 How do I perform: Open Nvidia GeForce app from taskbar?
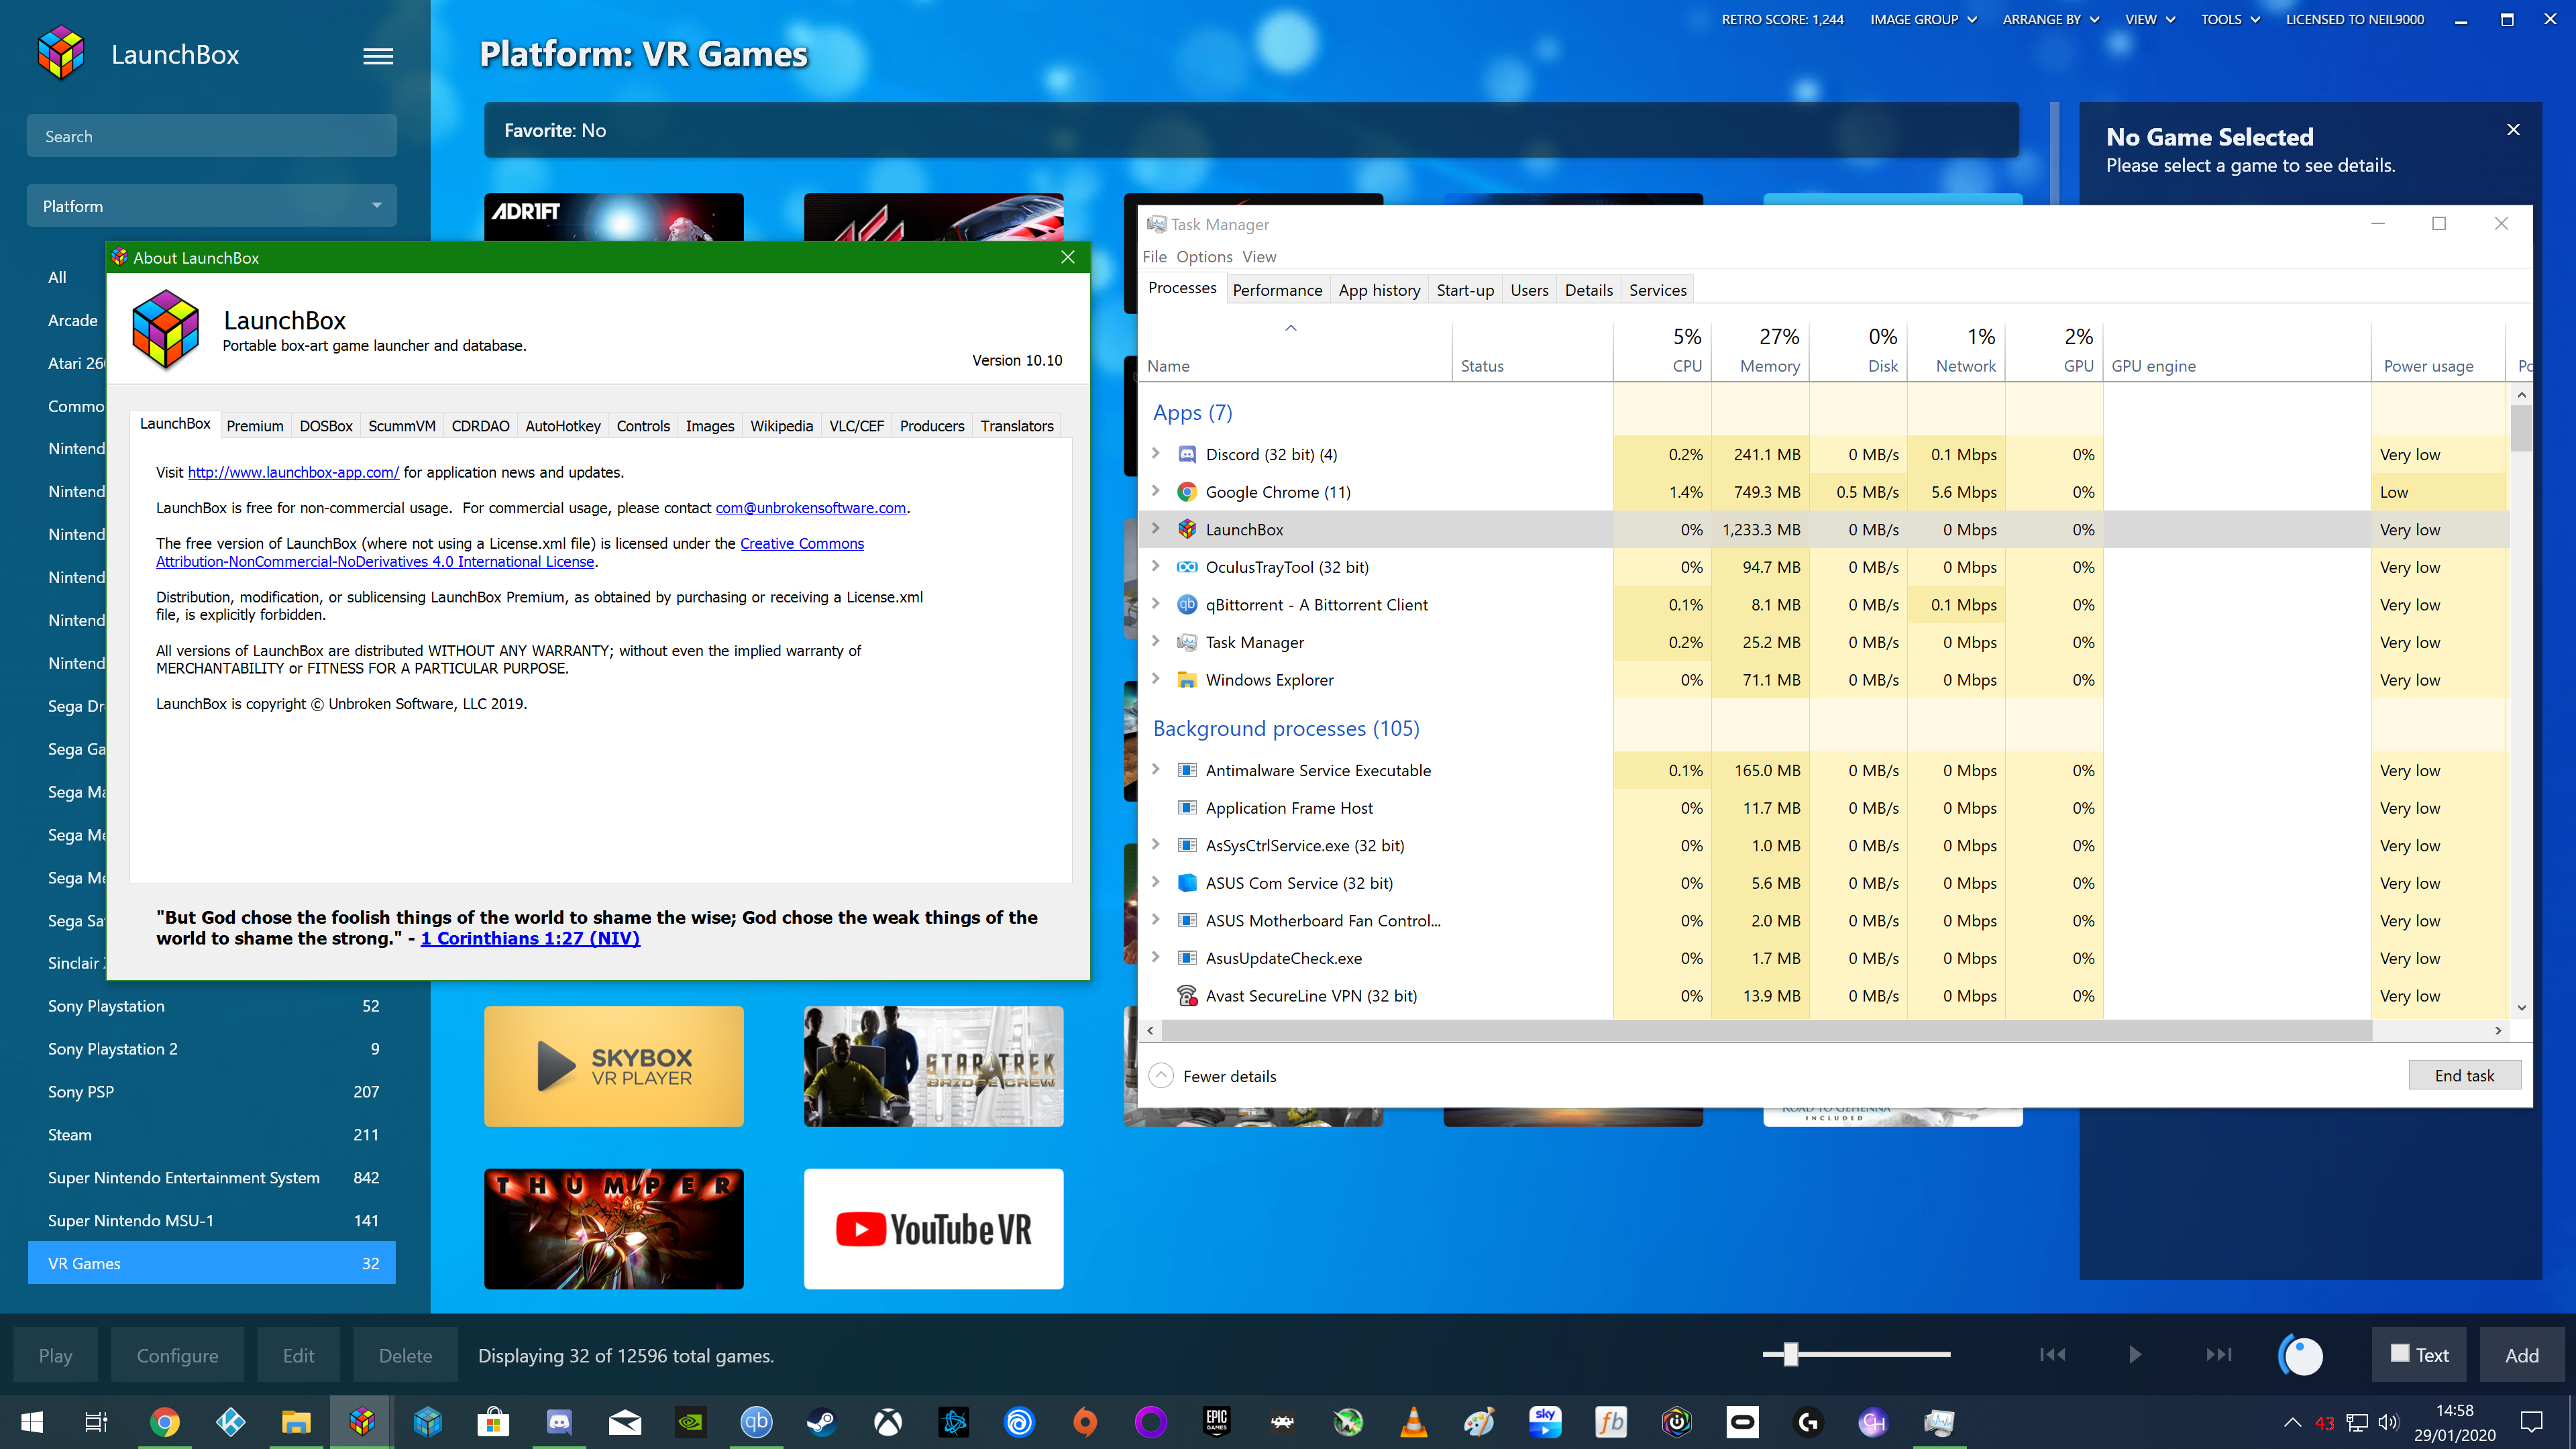point(690,1422)
